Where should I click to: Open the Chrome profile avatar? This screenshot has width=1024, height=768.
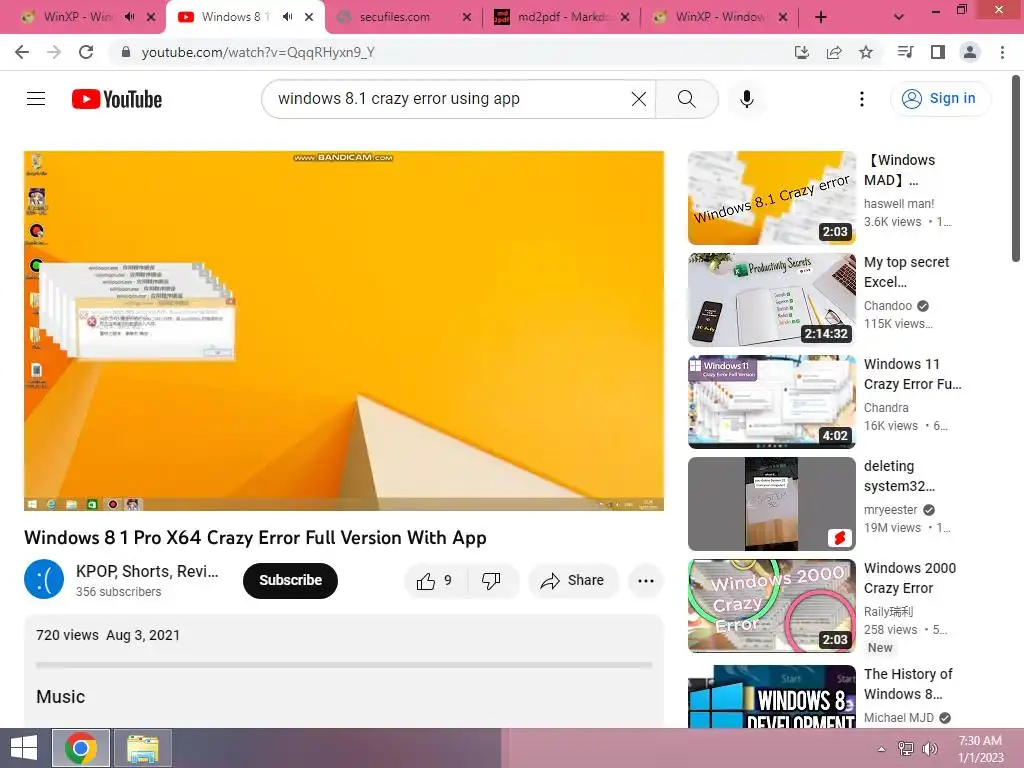pyautogui.click(x=970, y=52)
